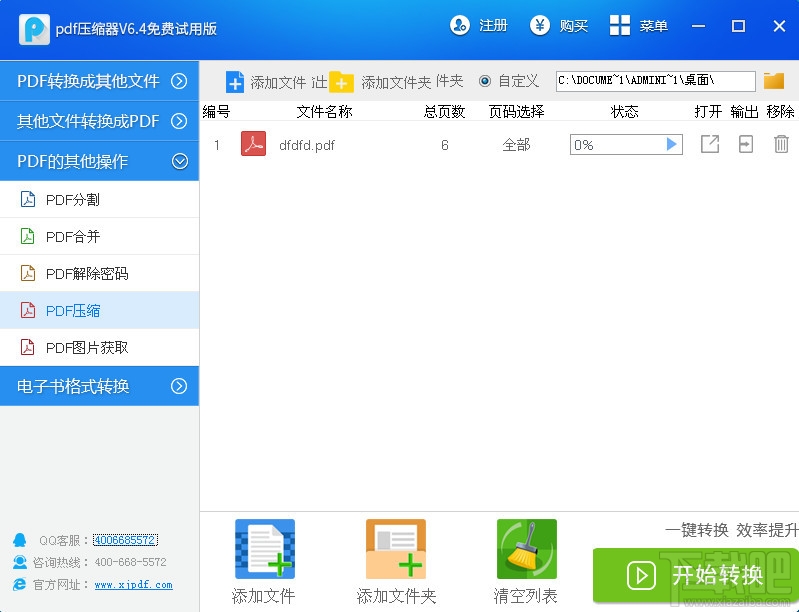Click the dfdfd.pdf red PDF icon
The image size is (799, 612).
click(x=253, y=144)
